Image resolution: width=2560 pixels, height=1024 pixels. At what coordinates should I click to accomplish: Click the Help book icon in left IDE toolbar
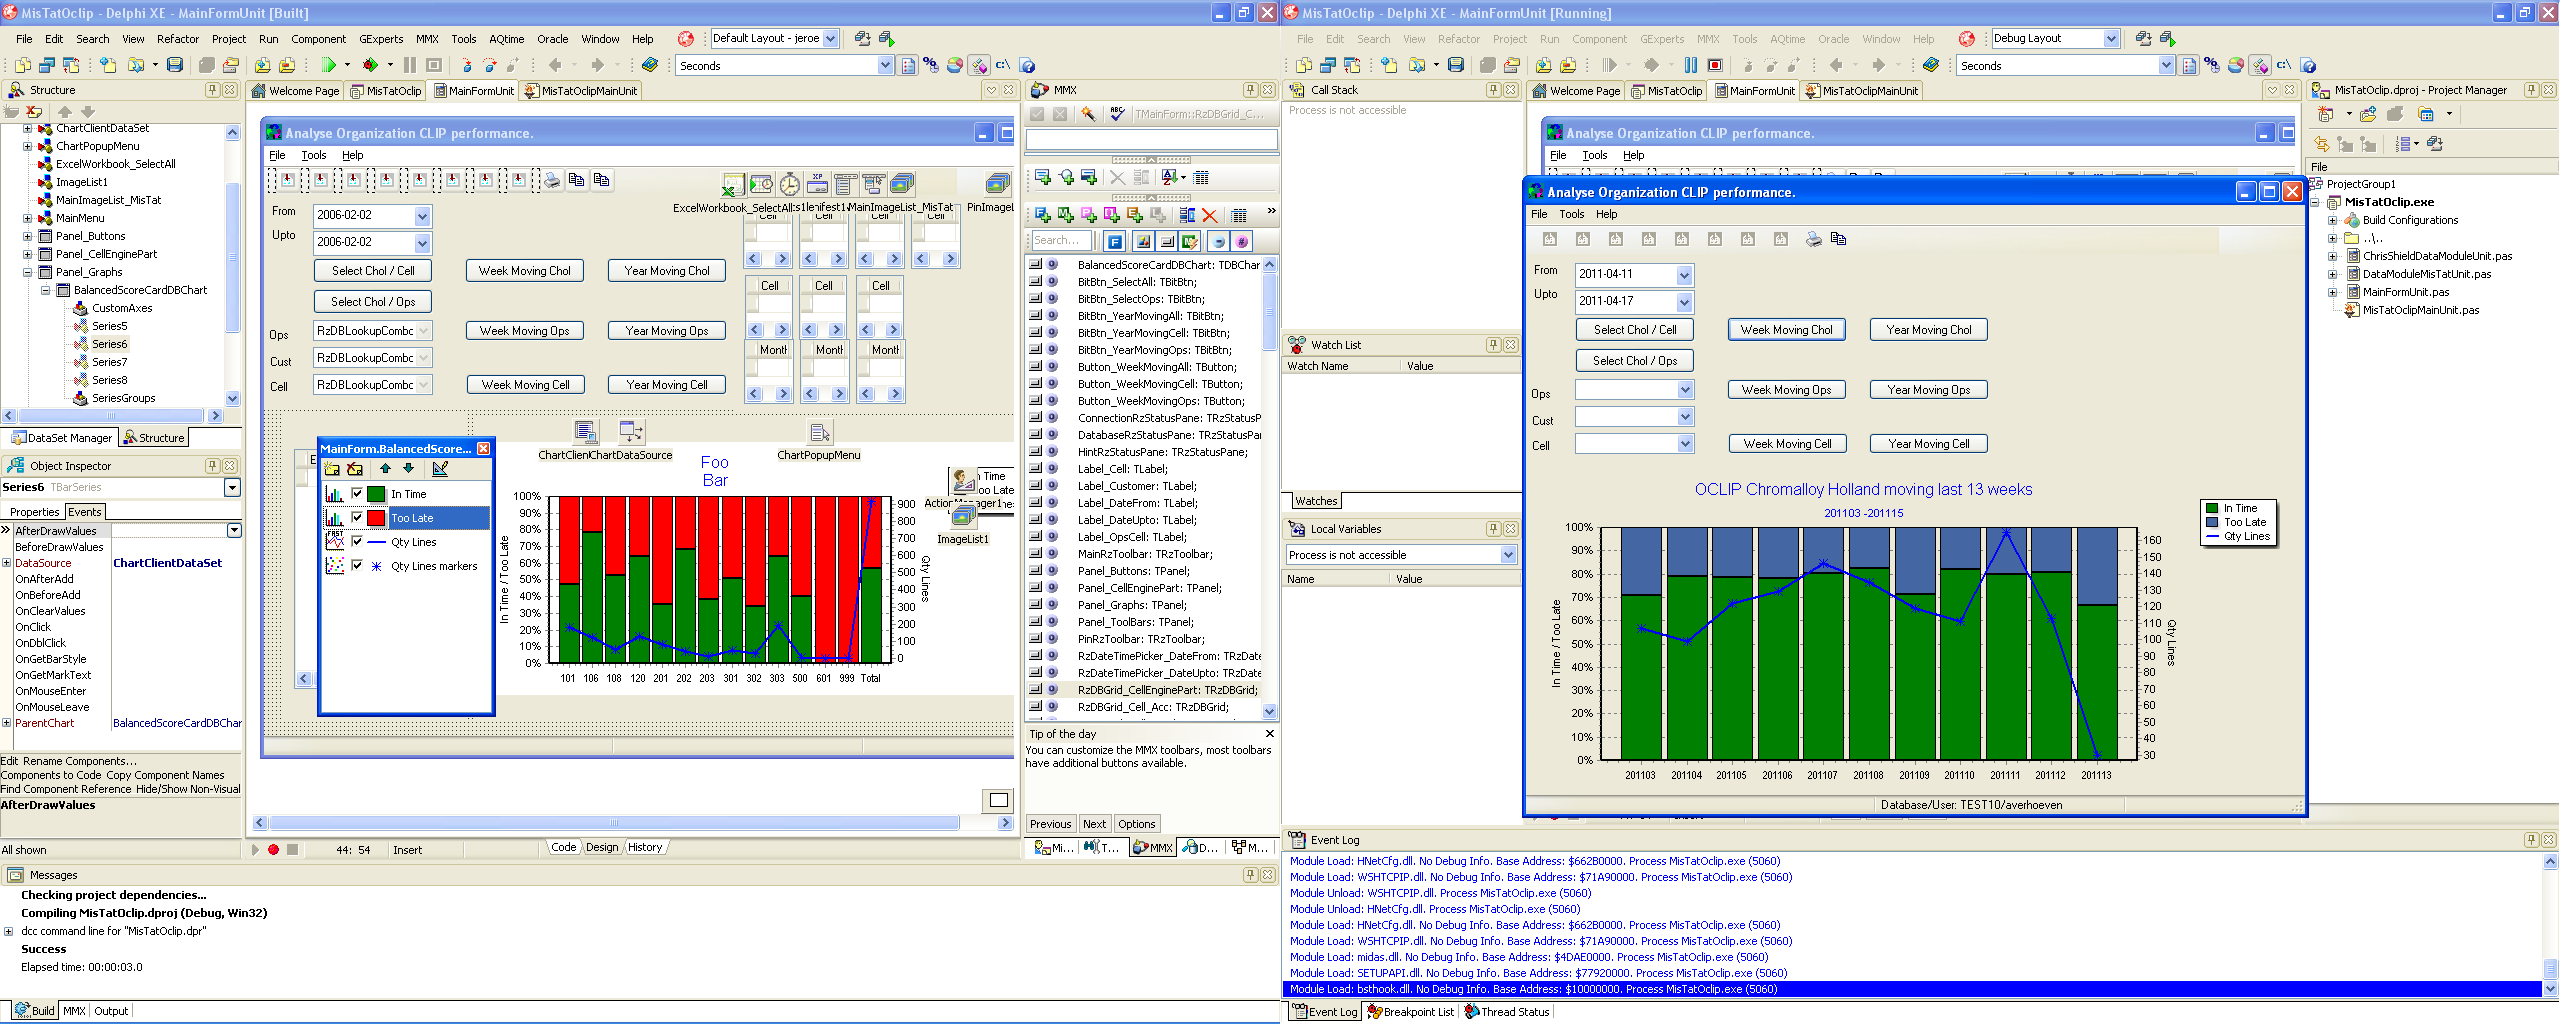coord(650,65)
